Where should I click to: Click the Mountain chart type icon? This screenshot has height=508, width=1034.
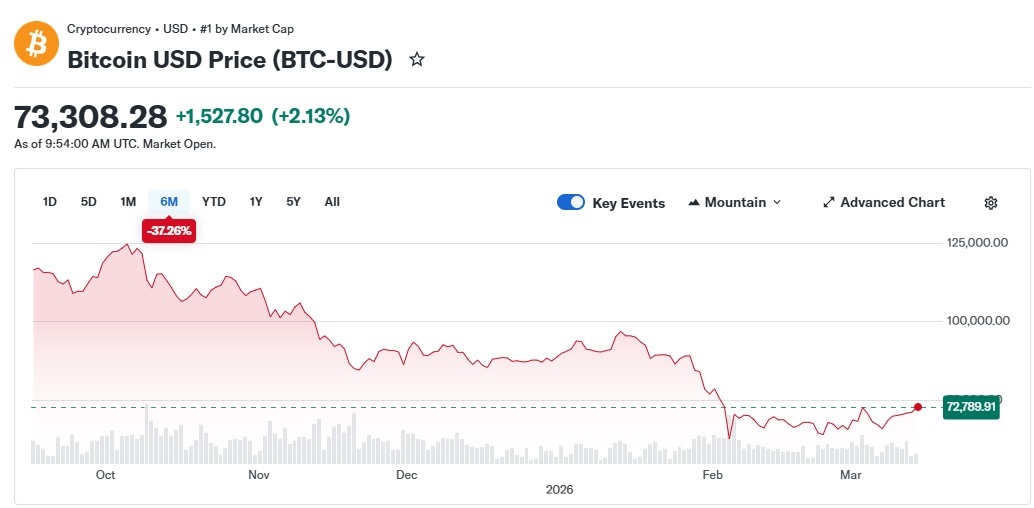[x=694, y=203]
